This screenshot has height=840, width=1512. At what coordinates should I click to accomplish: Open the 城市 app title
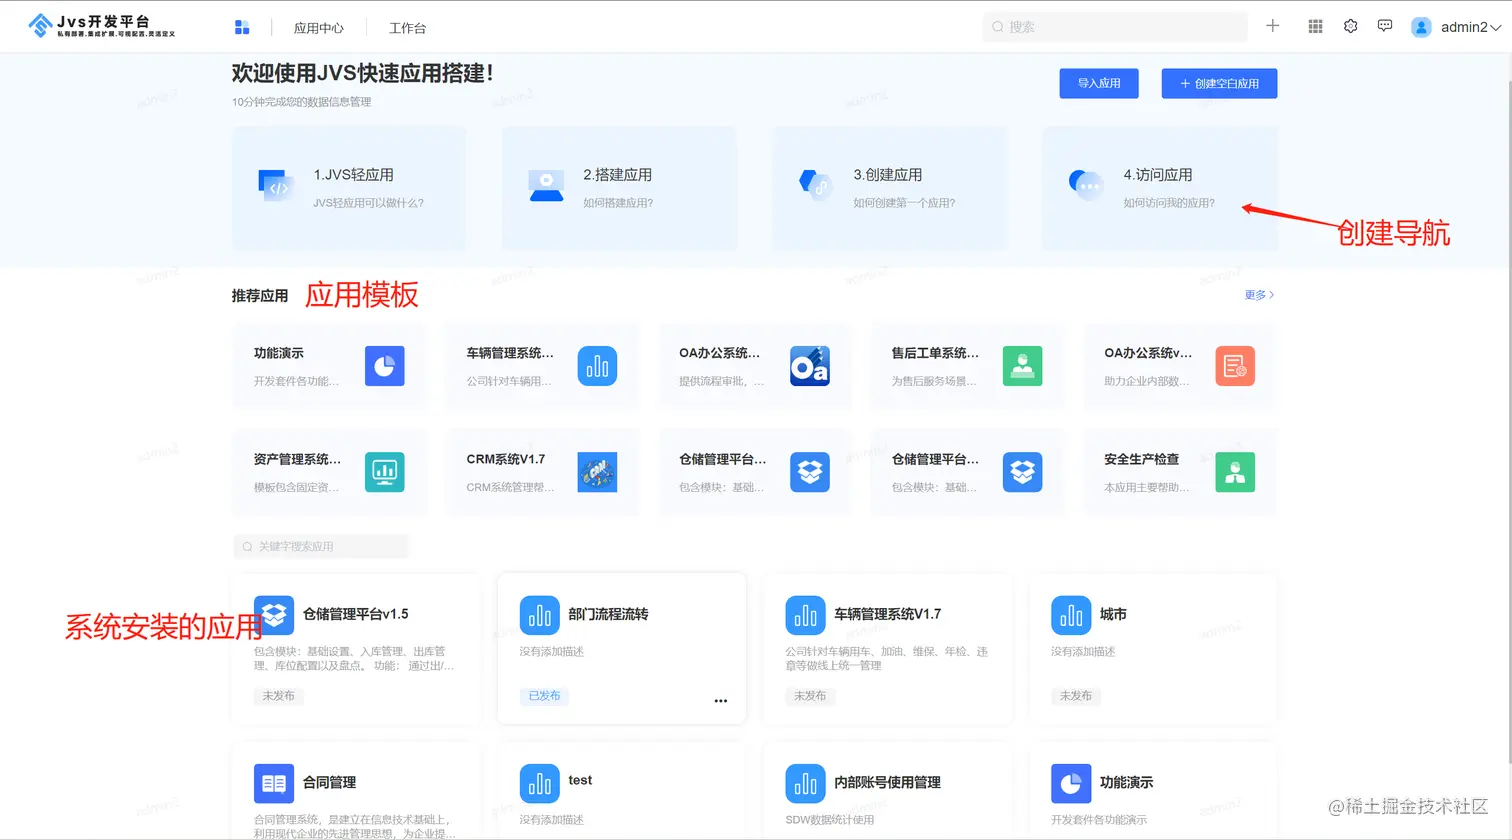(1113, 614)
